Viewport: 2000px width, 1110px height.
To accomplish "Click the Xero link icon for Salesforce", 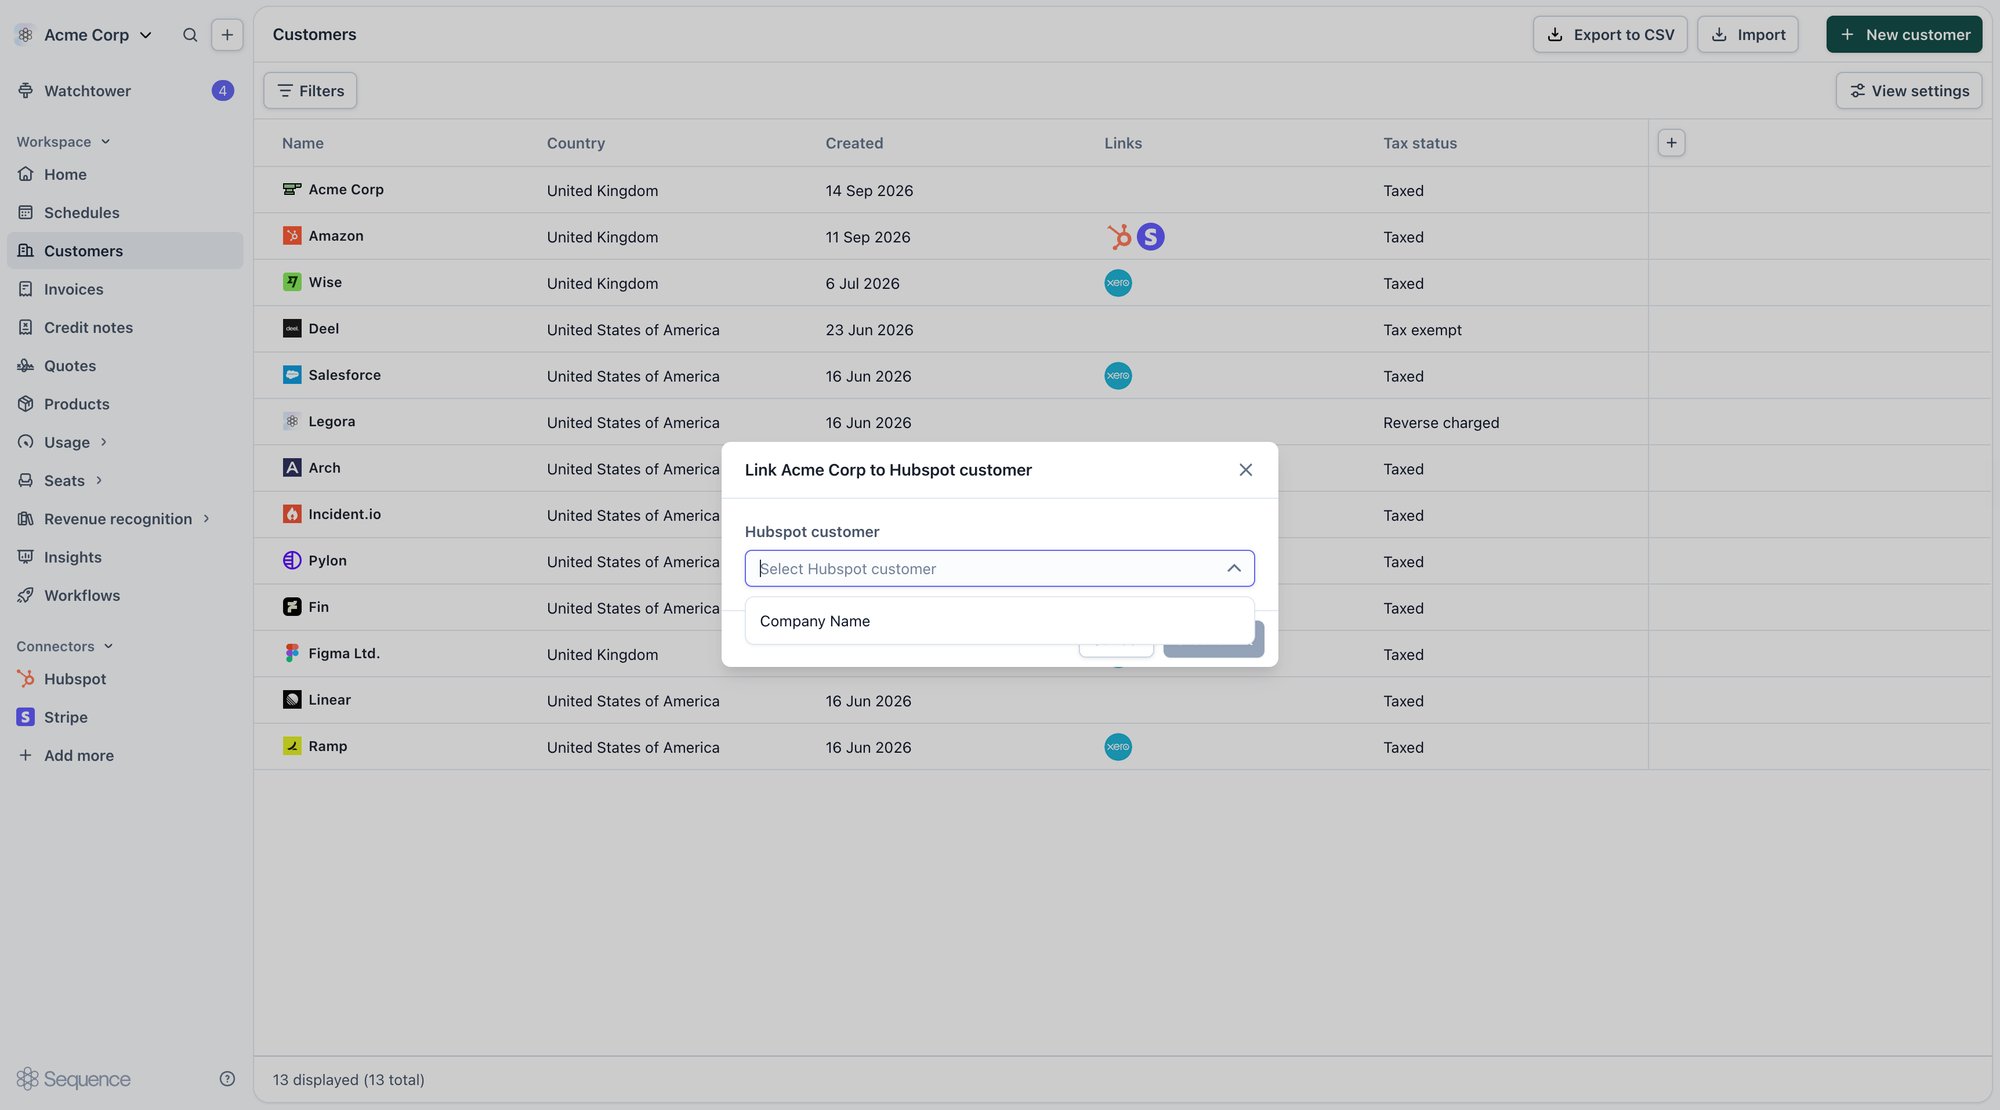I will point(1118,376).
